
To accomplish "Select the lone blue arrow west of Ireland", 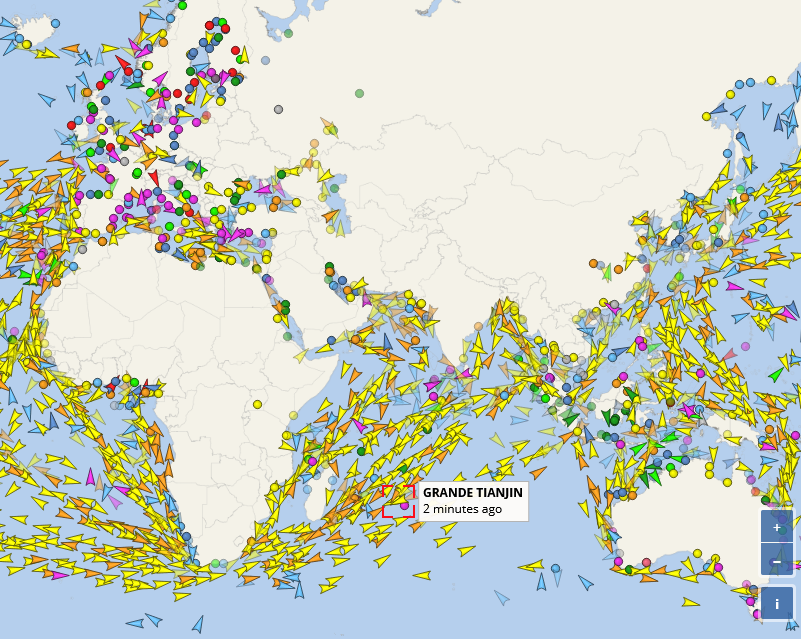I will pyautogui.click(x=46, y=100).
